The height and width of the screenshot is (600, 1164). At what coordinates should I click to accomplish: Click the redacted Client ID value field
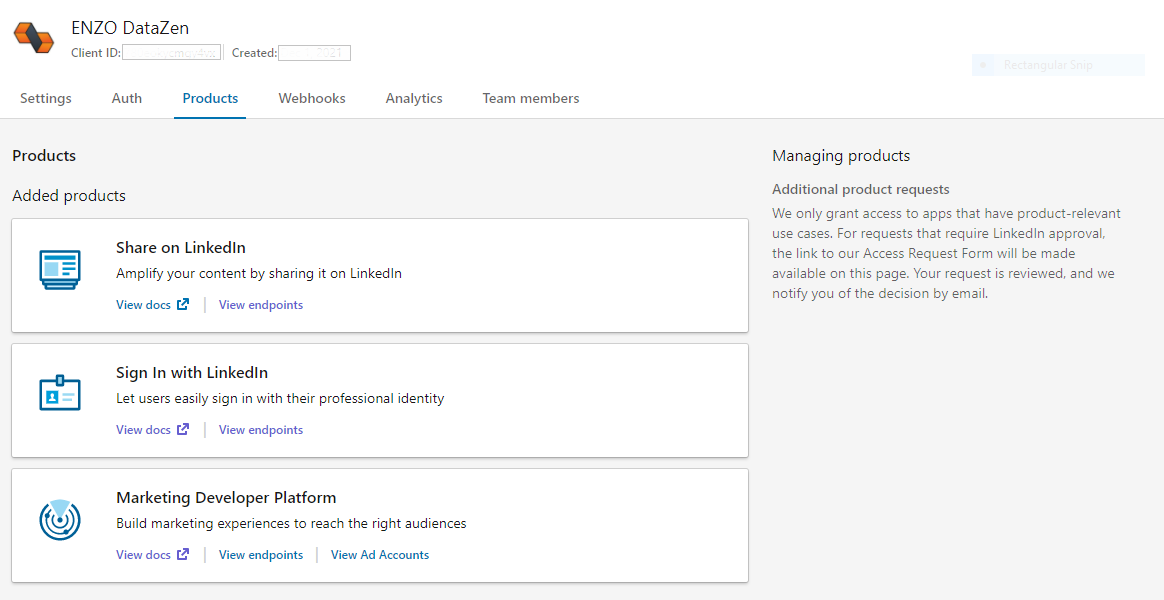[172, 53]
